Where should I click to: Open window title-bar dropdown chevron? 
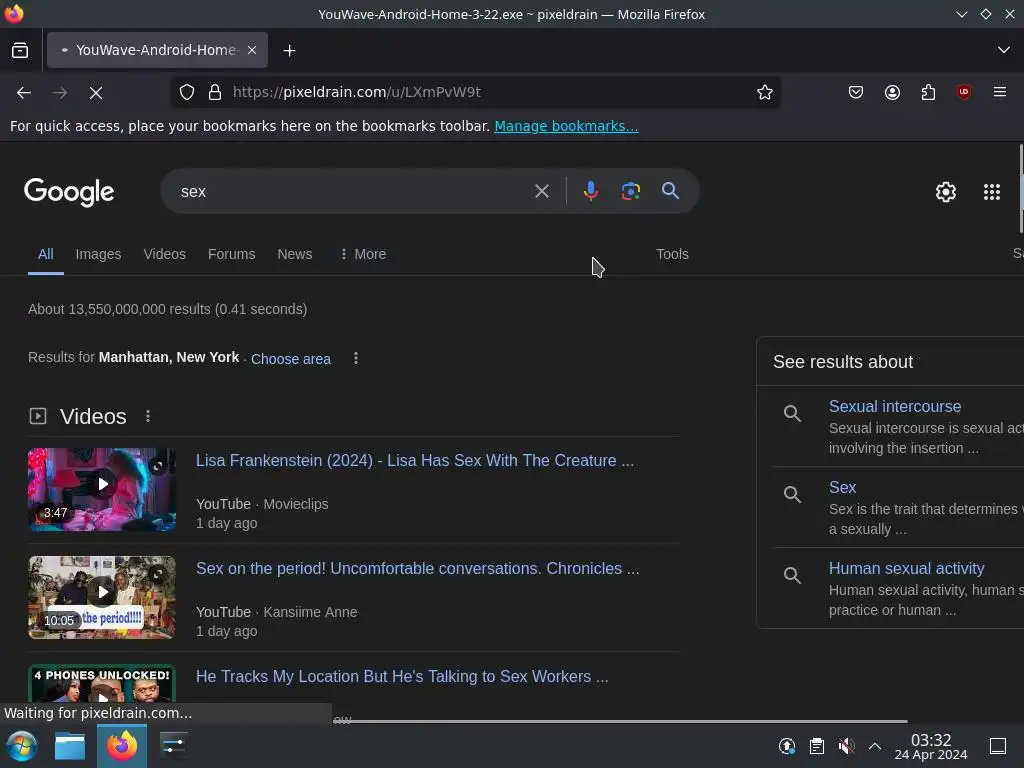point(961,14)
